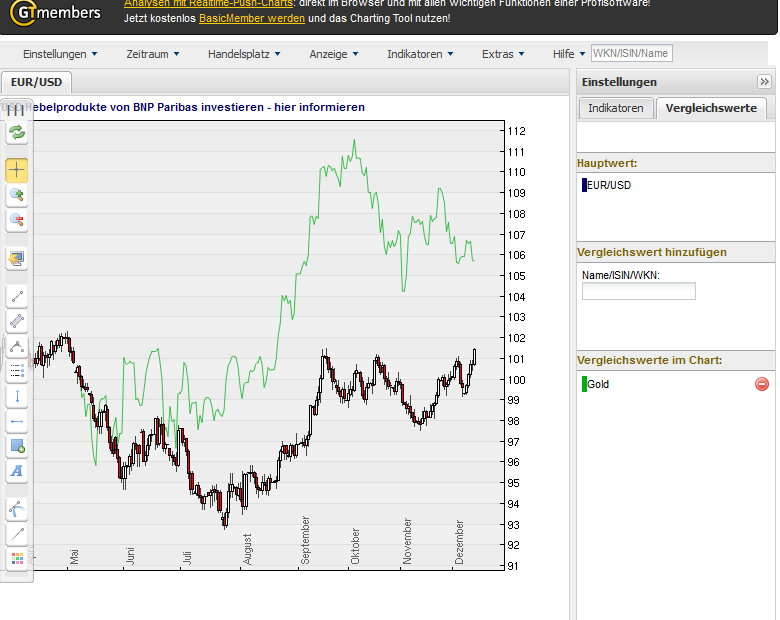Select the trend line drawing tool
This screenshot has width=780, height=620.
(16, 297)
